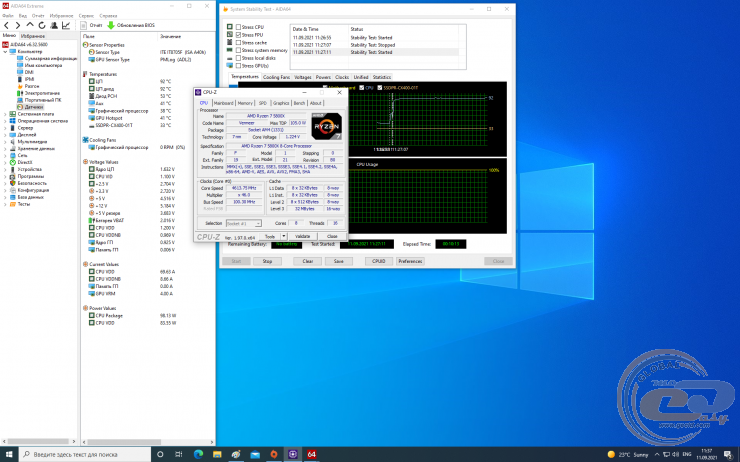
Task: Open the Файл menu in AIDA64
Action: (8, 16)
